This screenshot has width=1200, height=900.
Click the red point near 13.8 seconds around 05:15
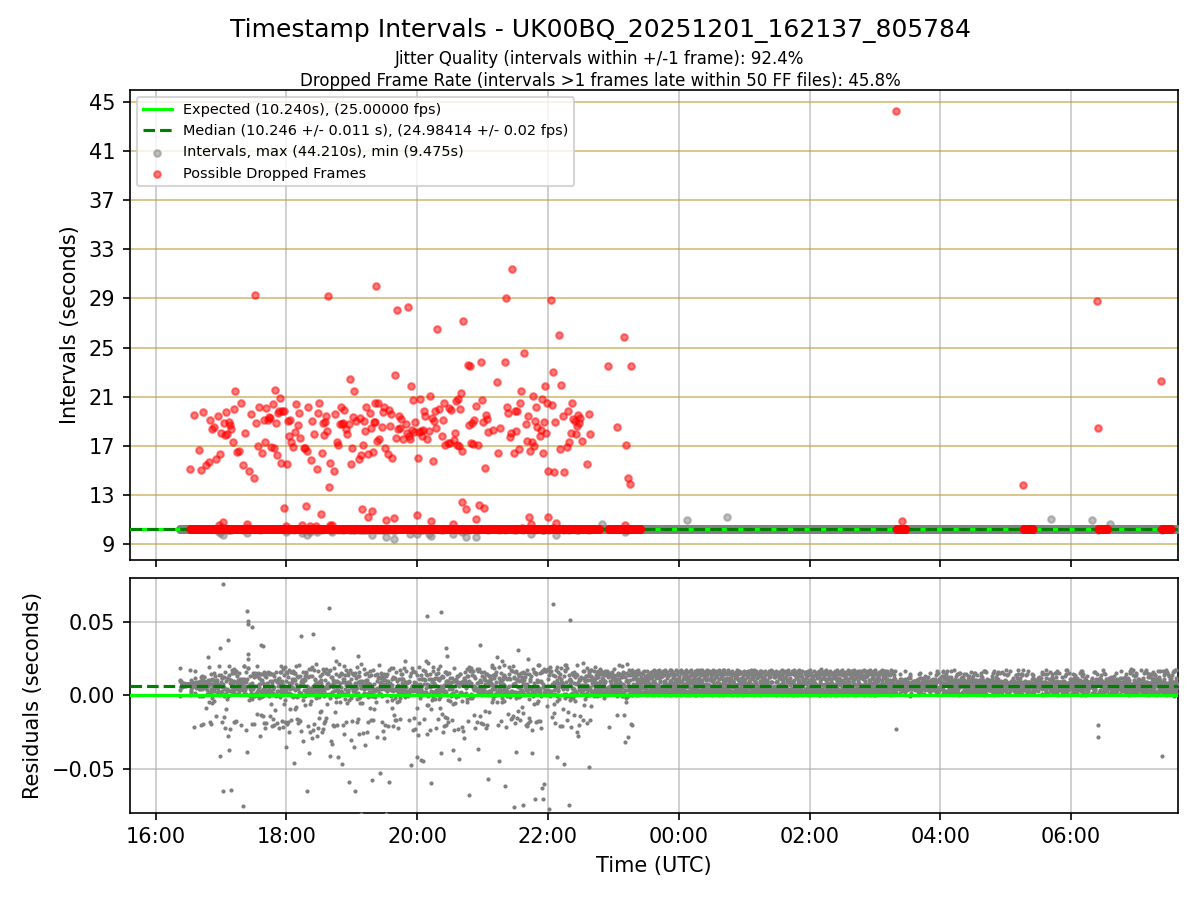1023,485
